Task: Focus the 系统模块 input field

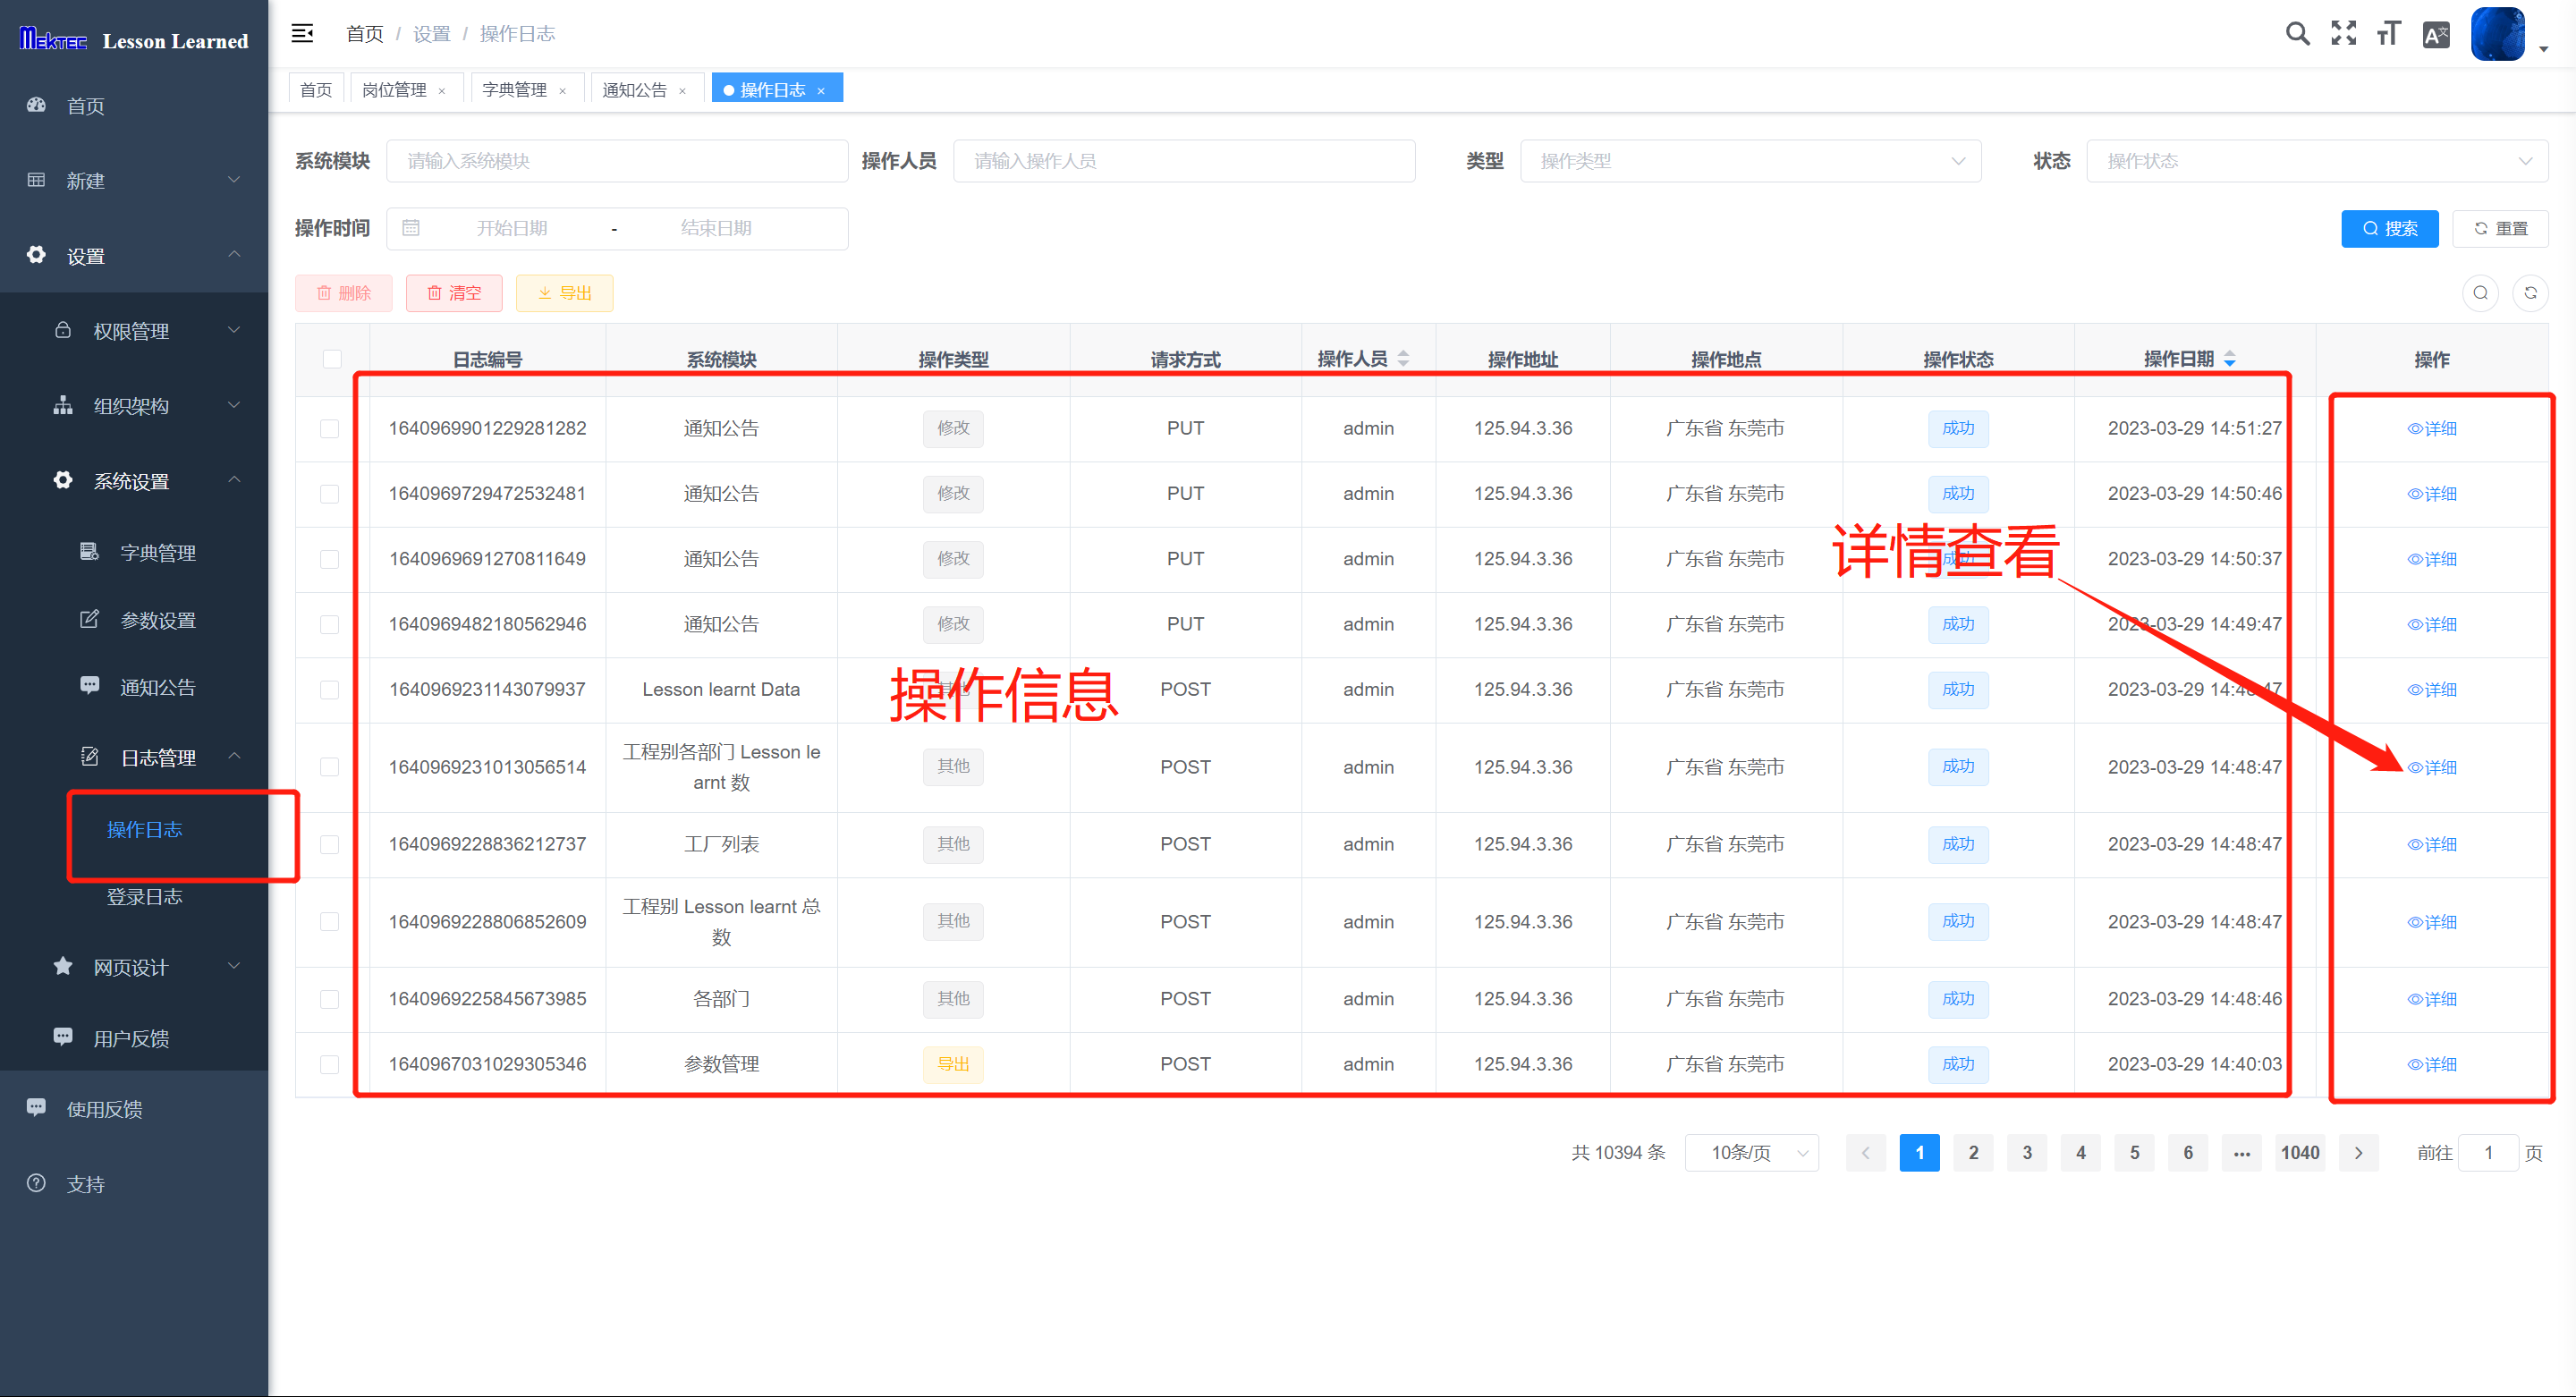Action: (617, 161)
